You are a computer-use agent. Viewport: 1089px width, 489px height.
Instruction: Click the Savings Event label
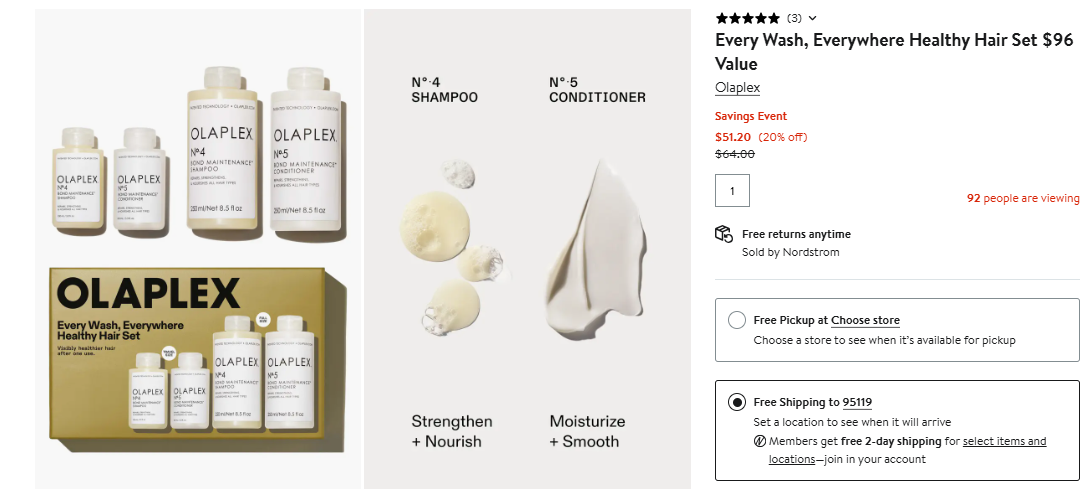click(x=751, y=116)
